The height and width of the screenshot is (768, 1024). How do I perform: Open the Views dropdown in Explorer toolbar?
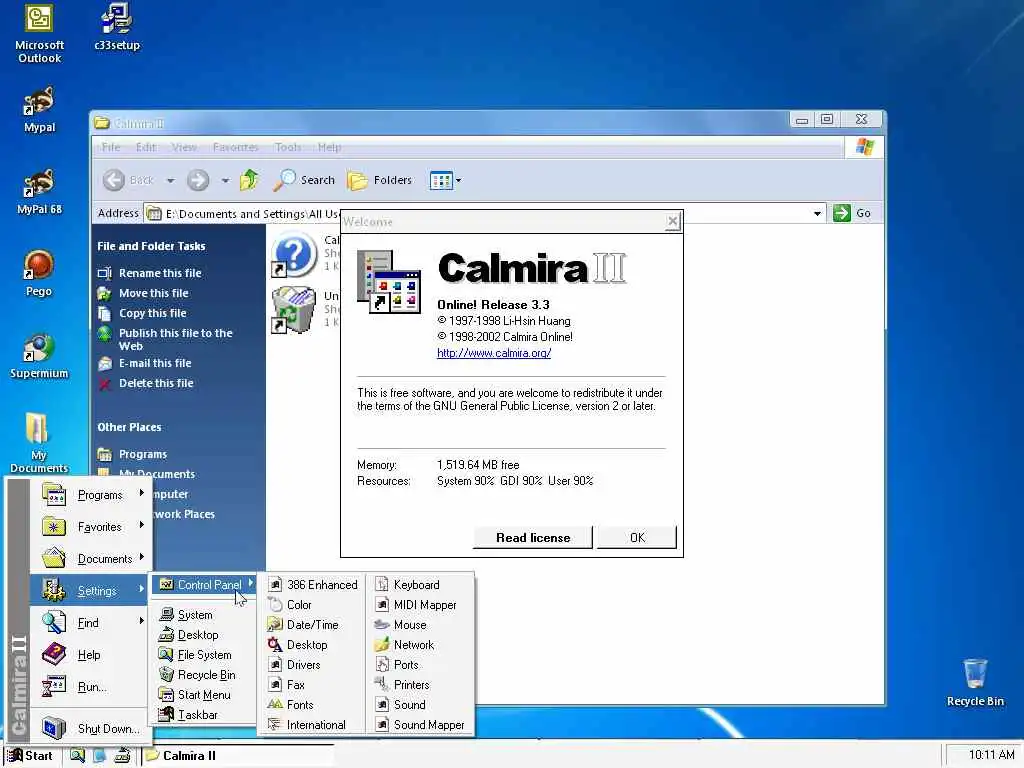click(445, 180)
